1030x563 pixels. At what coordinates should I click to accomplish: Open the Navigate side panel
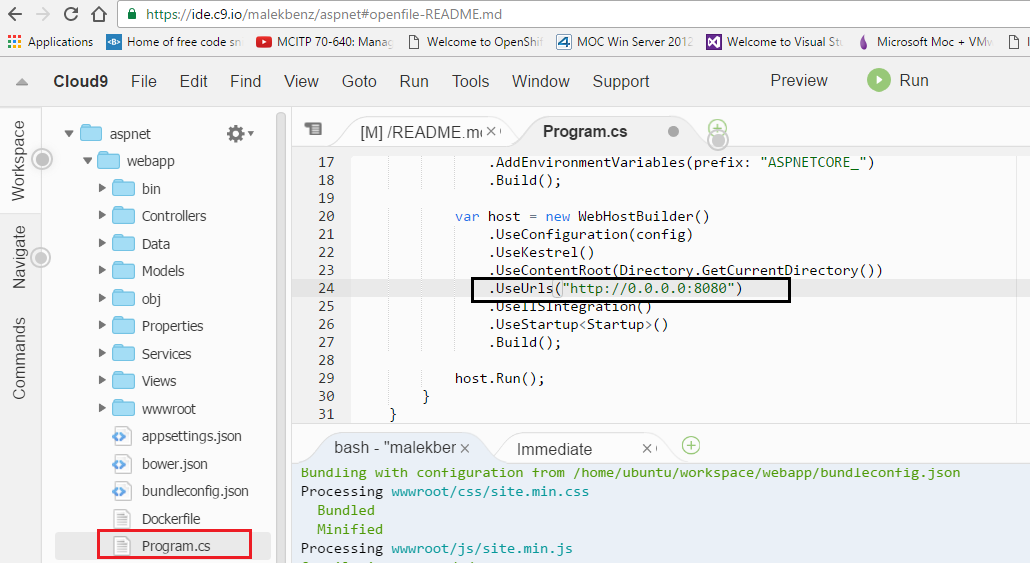(18, 257)
